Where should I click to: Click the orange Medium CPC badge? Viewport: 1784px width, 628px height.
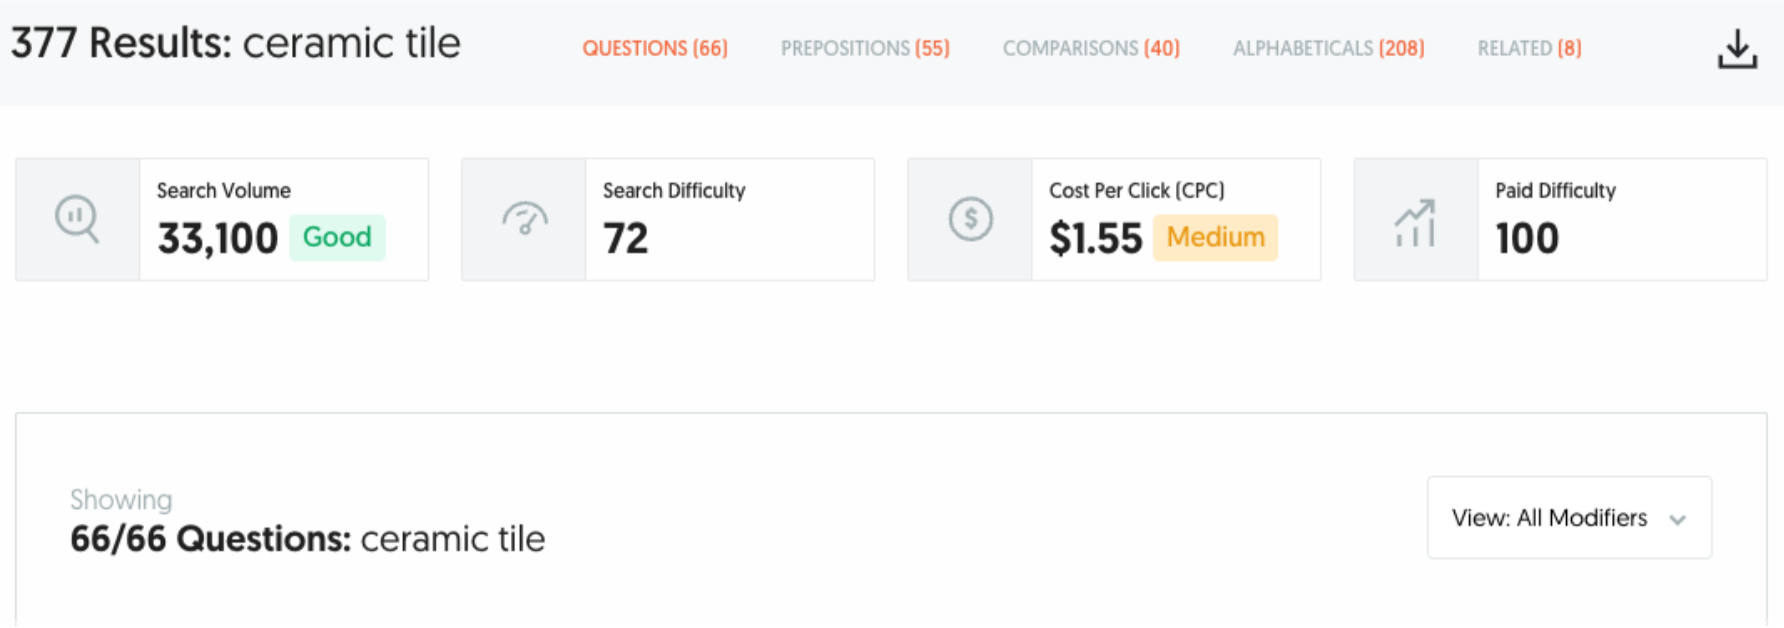[x=1215, y=238]
